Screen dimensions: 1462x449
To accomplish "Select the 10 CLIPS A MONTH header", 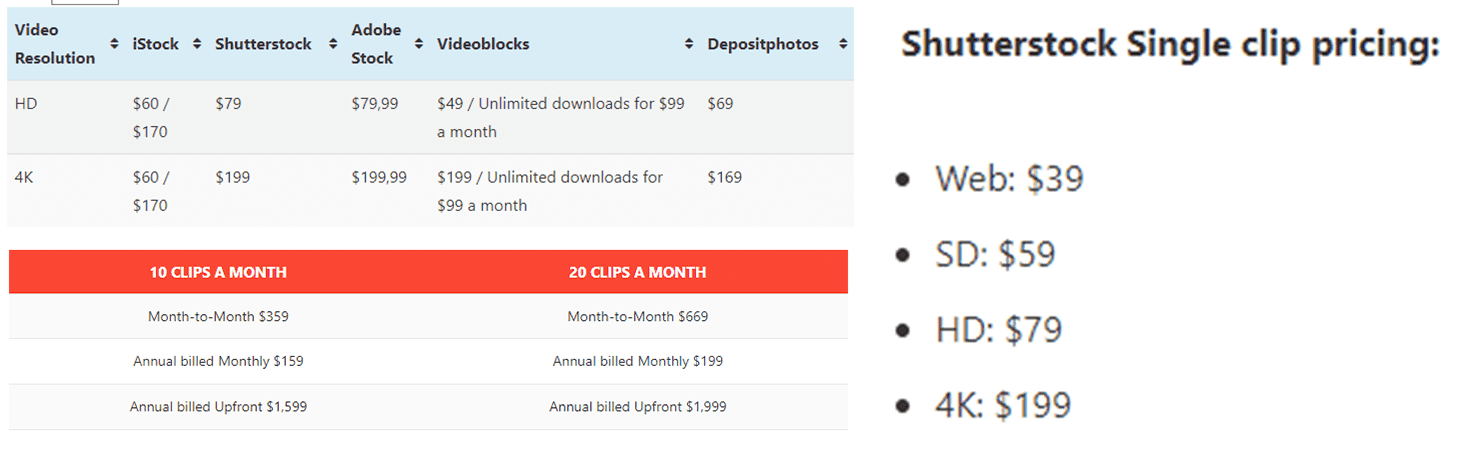I will [x=218, y=272].
